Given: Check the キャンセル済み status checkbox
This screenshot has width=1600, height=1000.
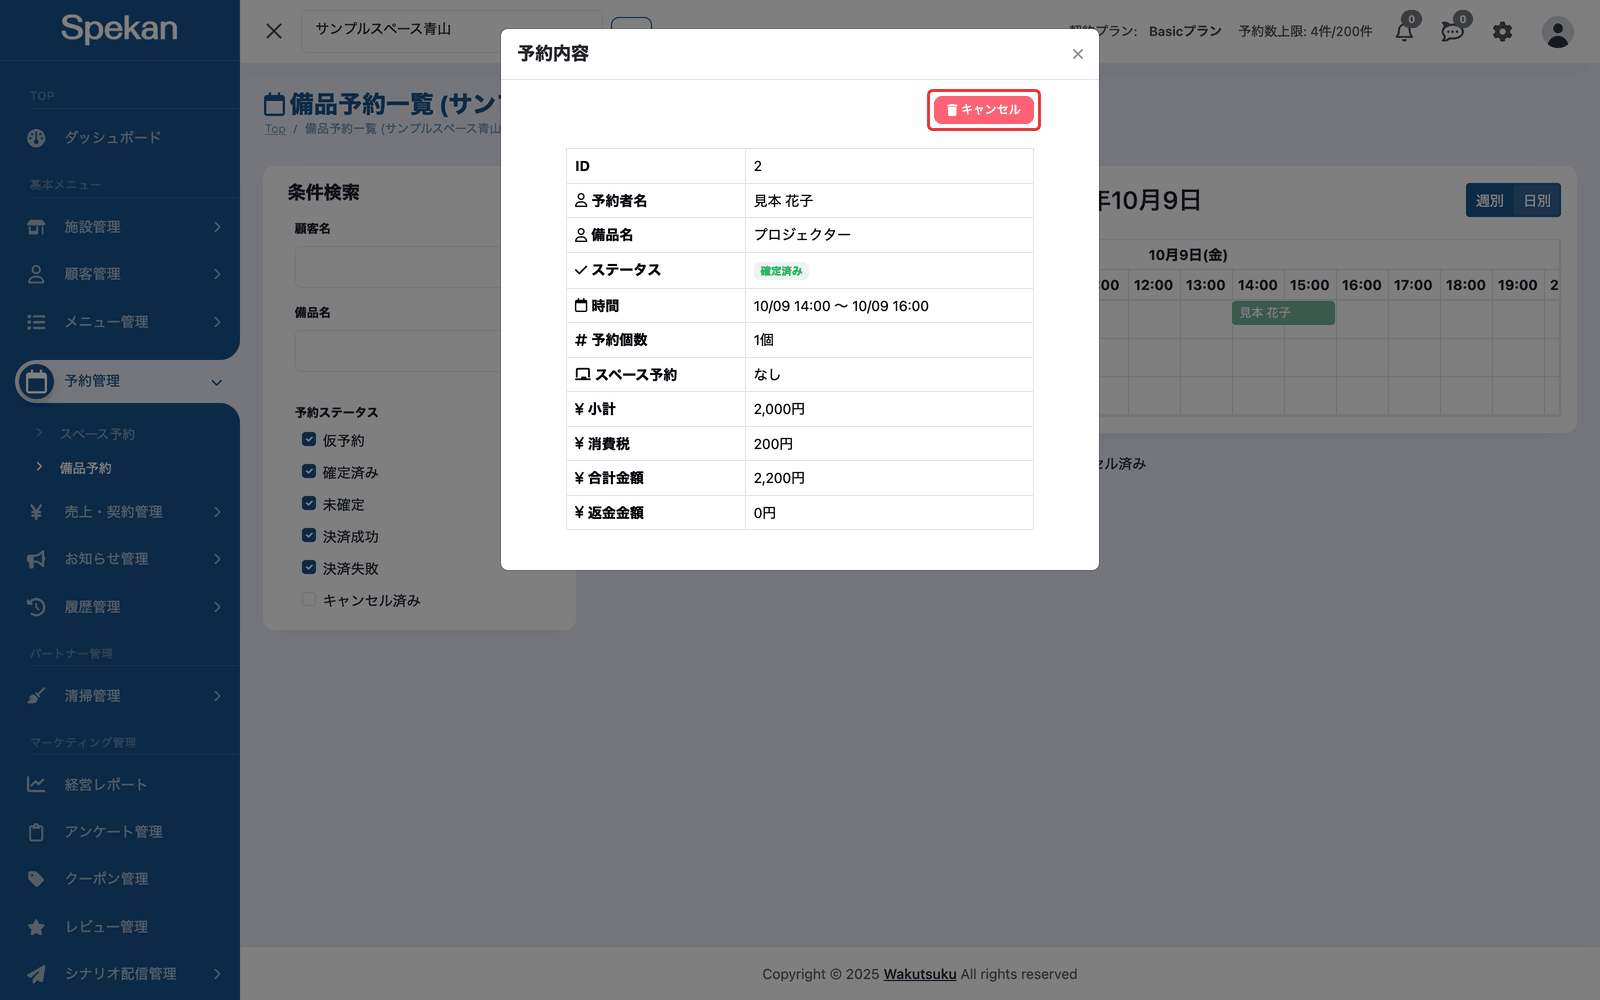Looking at the screenshot, I should coord(309,599).
